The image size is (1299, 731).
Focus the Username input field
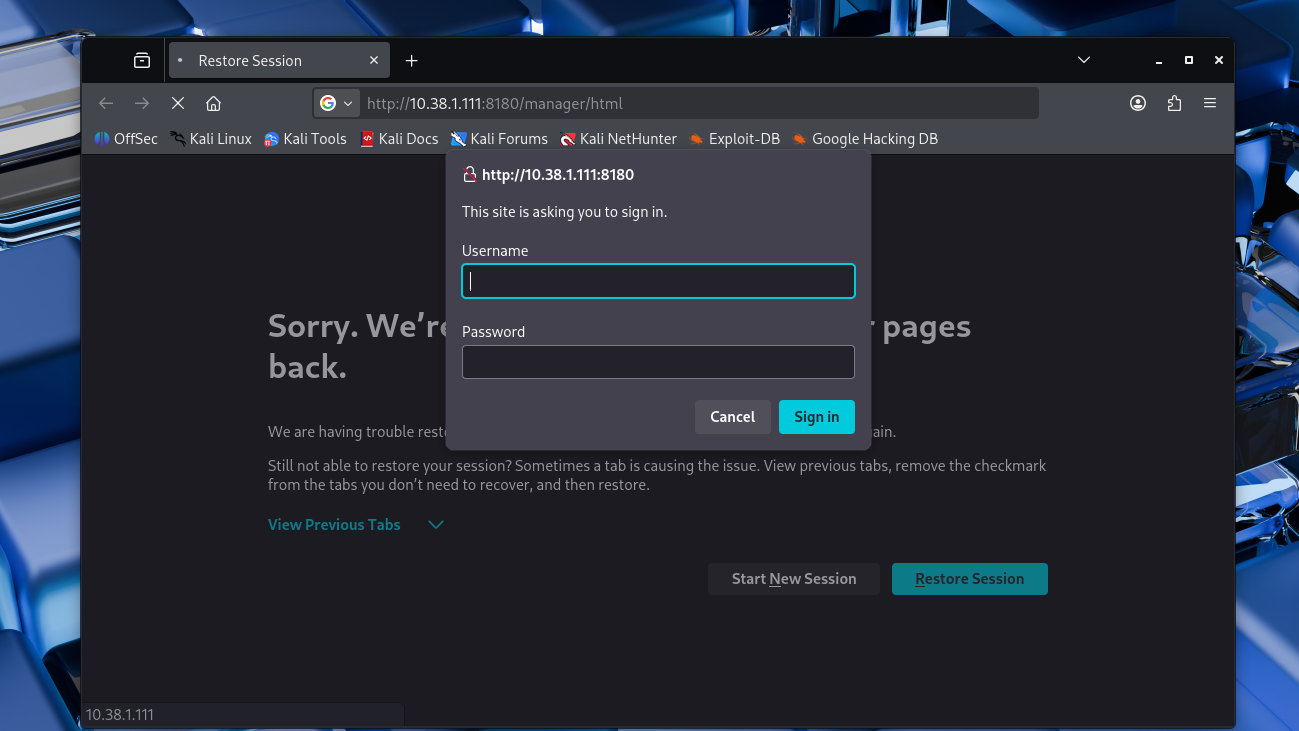658,282
